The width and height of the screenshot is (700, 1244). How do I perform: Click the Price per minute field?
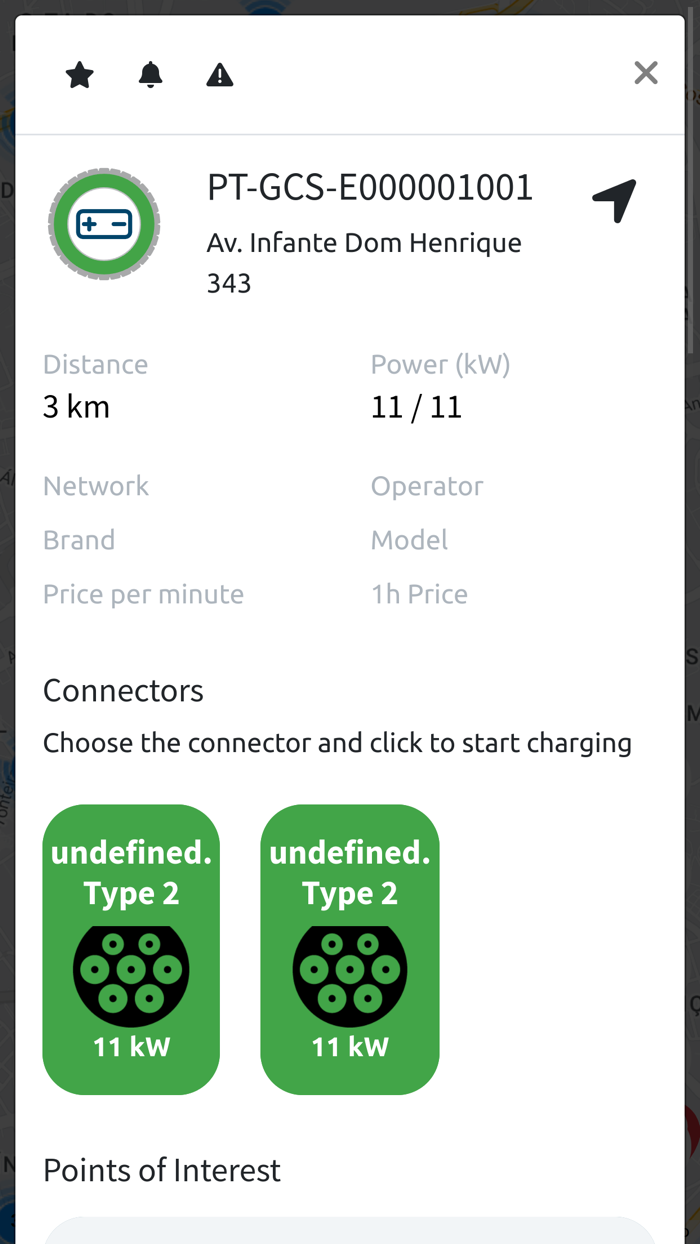click(143, 594)
